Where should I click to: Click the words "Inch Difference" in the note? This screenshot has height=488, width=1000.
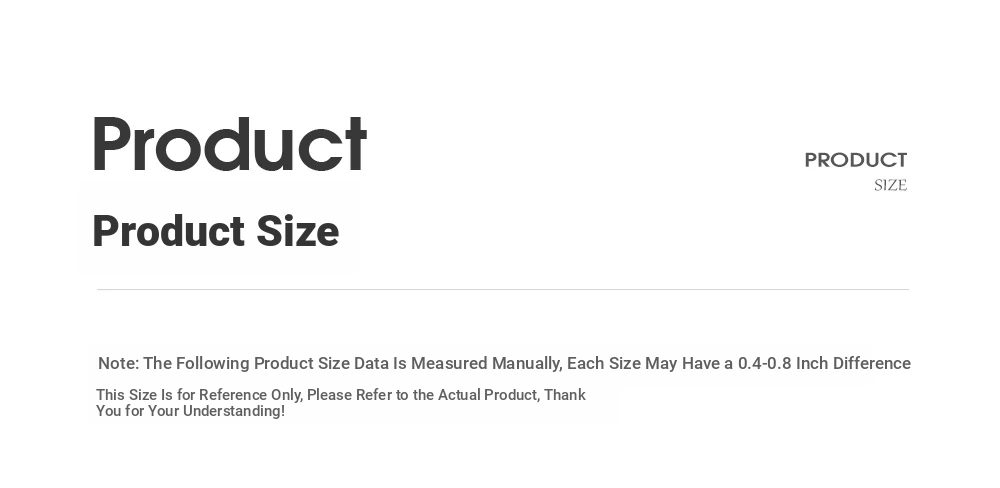(853, 364)
